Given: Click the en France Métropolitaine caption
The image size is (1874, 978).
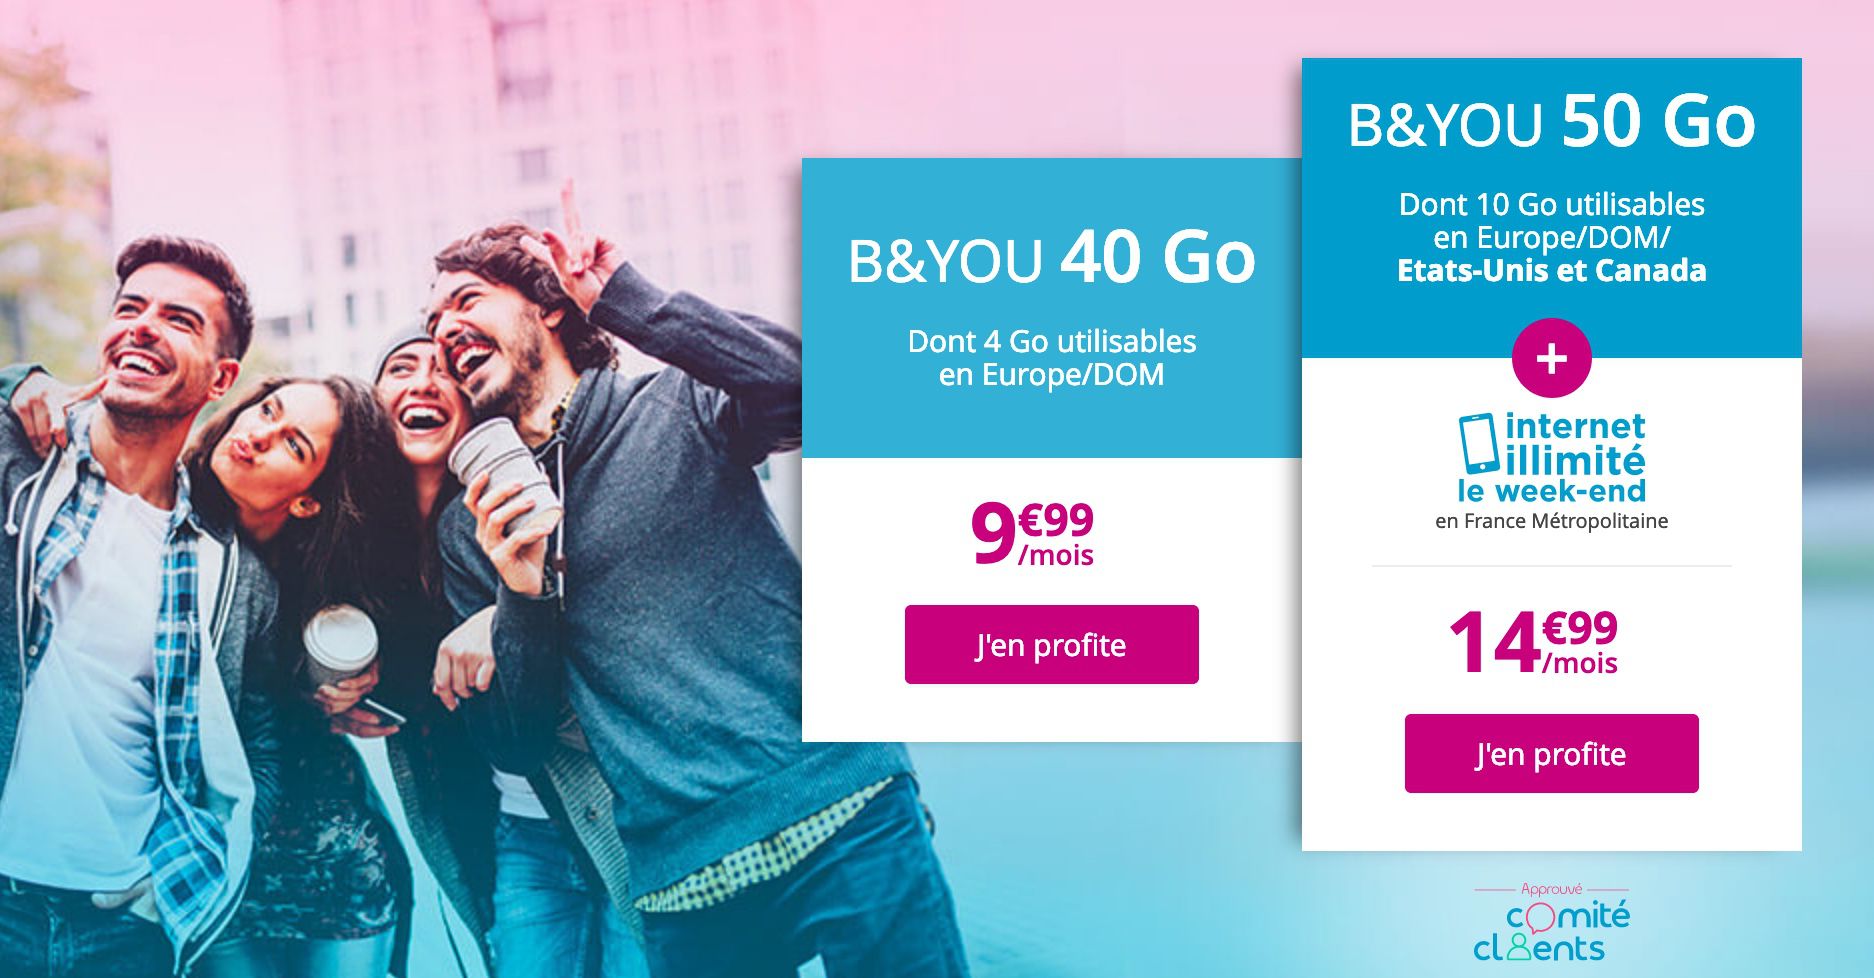Looking at the screenshot, I should tap(1551, 521).
